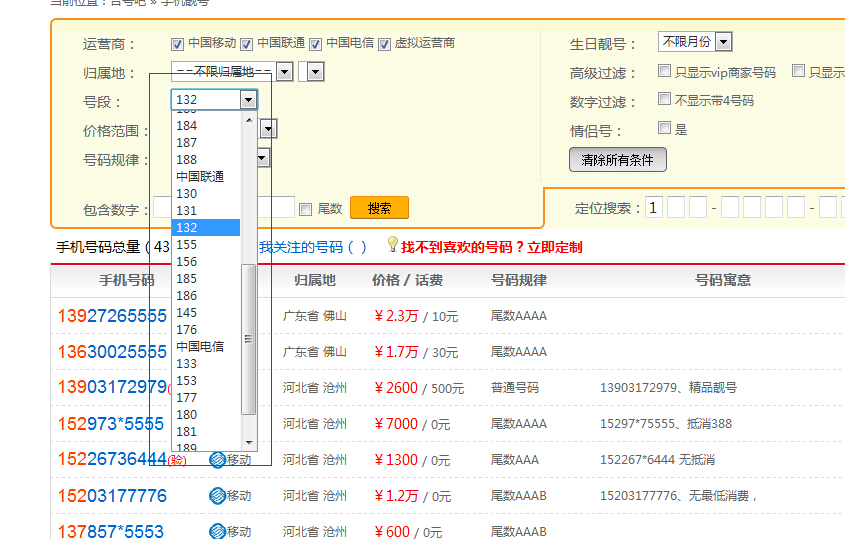Open the 不限月份 birthday dropdown

pyautogui.click(x=695, y=42)
